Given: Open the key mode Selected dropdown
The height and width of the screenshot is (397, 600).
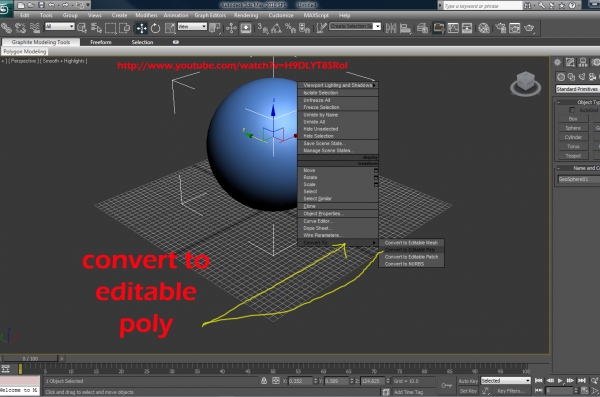Looking at the screenshot, I should point(505,381).
